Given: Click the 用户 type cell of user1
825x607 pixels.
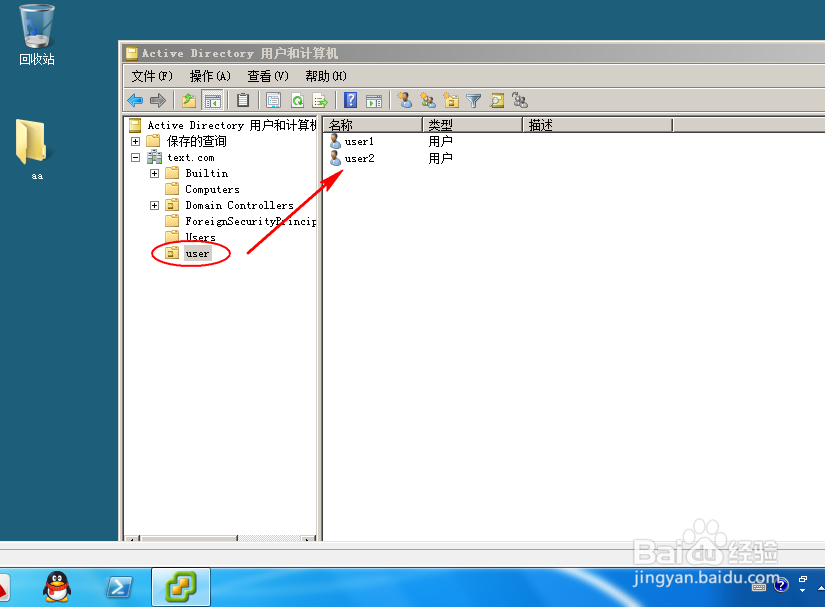Looking at the screenshot, I should (440, 141).
